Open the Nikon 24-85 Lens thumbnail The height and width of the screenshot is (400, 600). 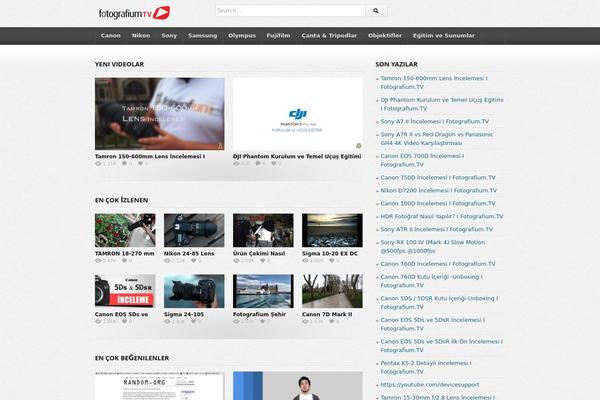click(194, 230)
